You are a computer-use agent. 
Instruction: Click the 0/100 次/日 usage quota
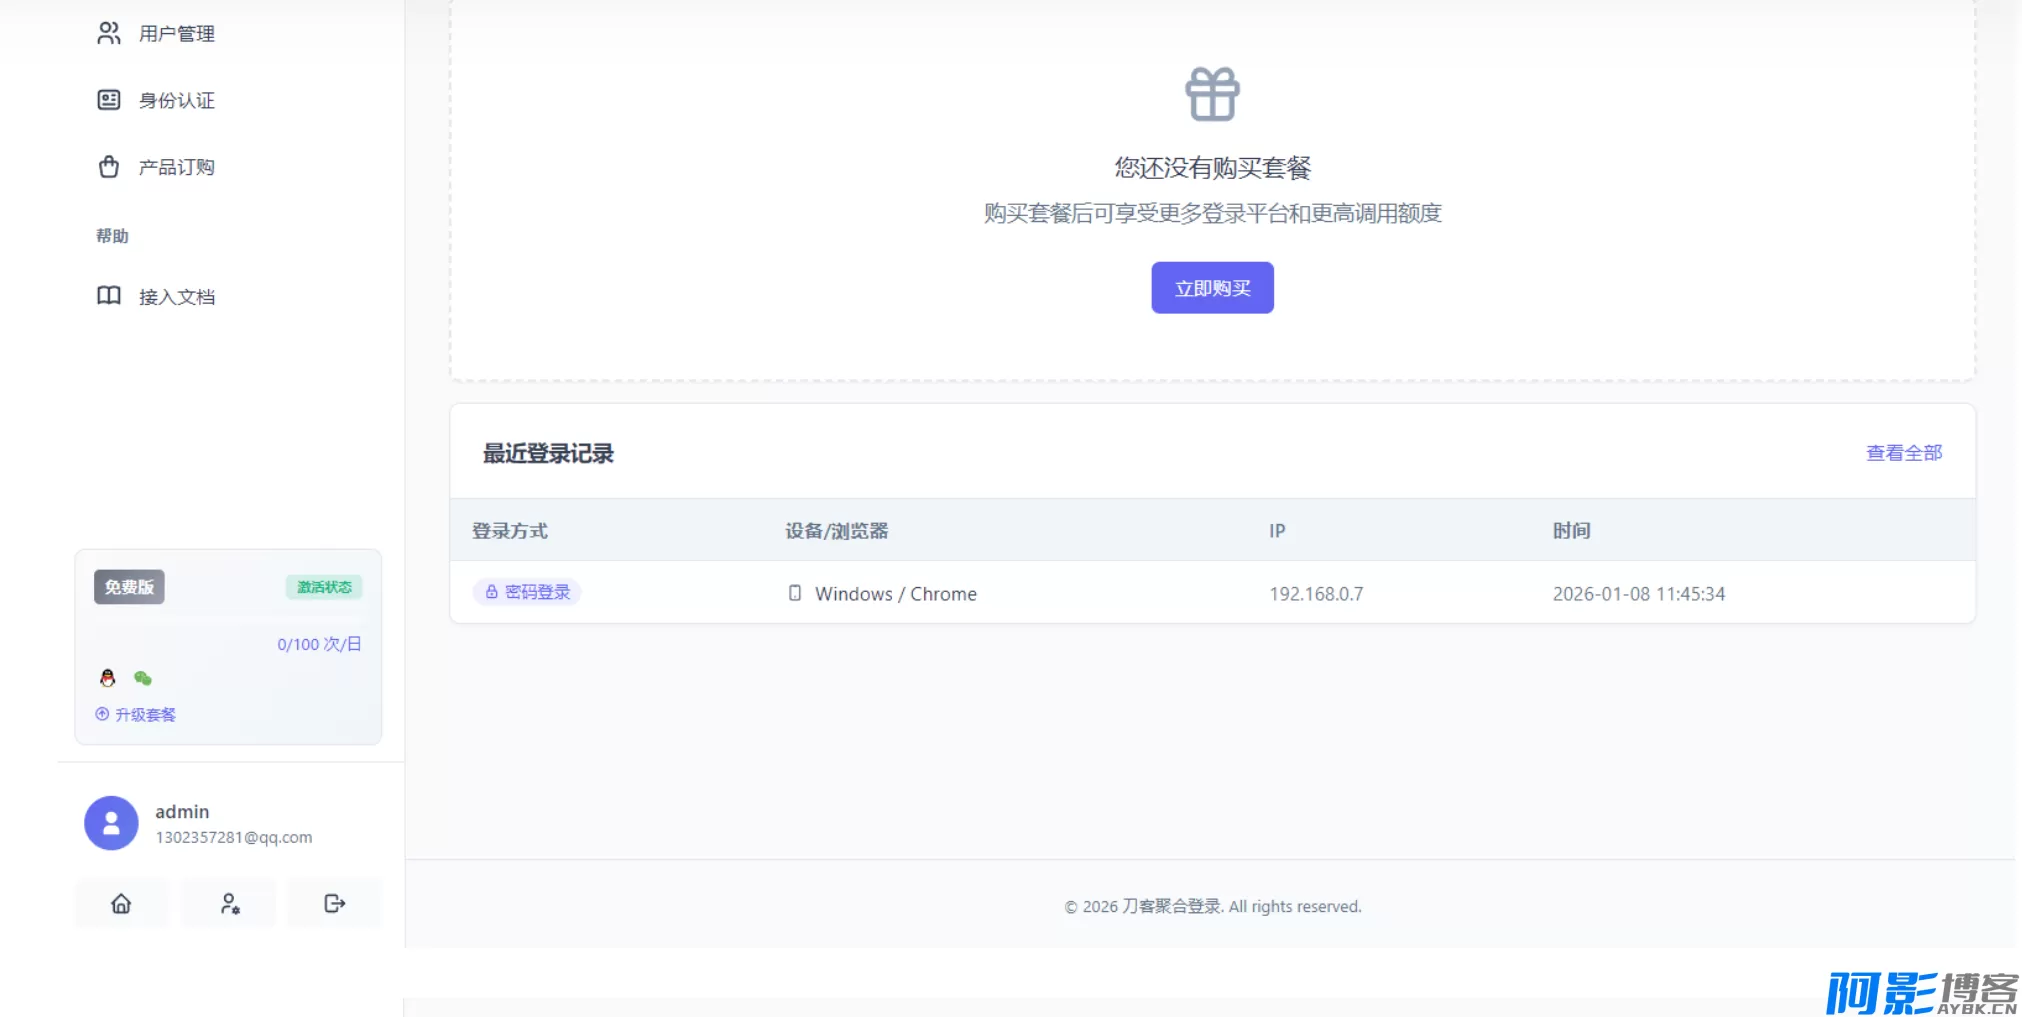tap(319, 644)
